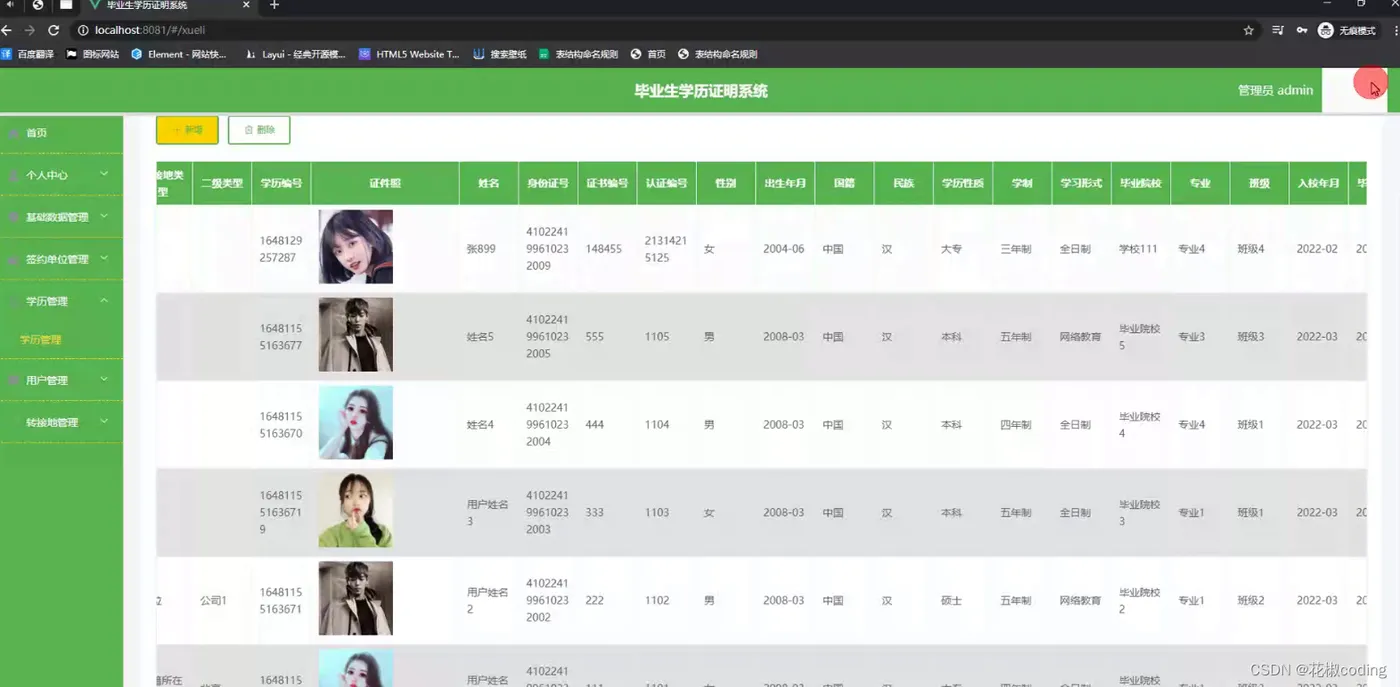Expand the 个人中心 menu
This screenshot has width=1400, height=687.
[61, 175]
